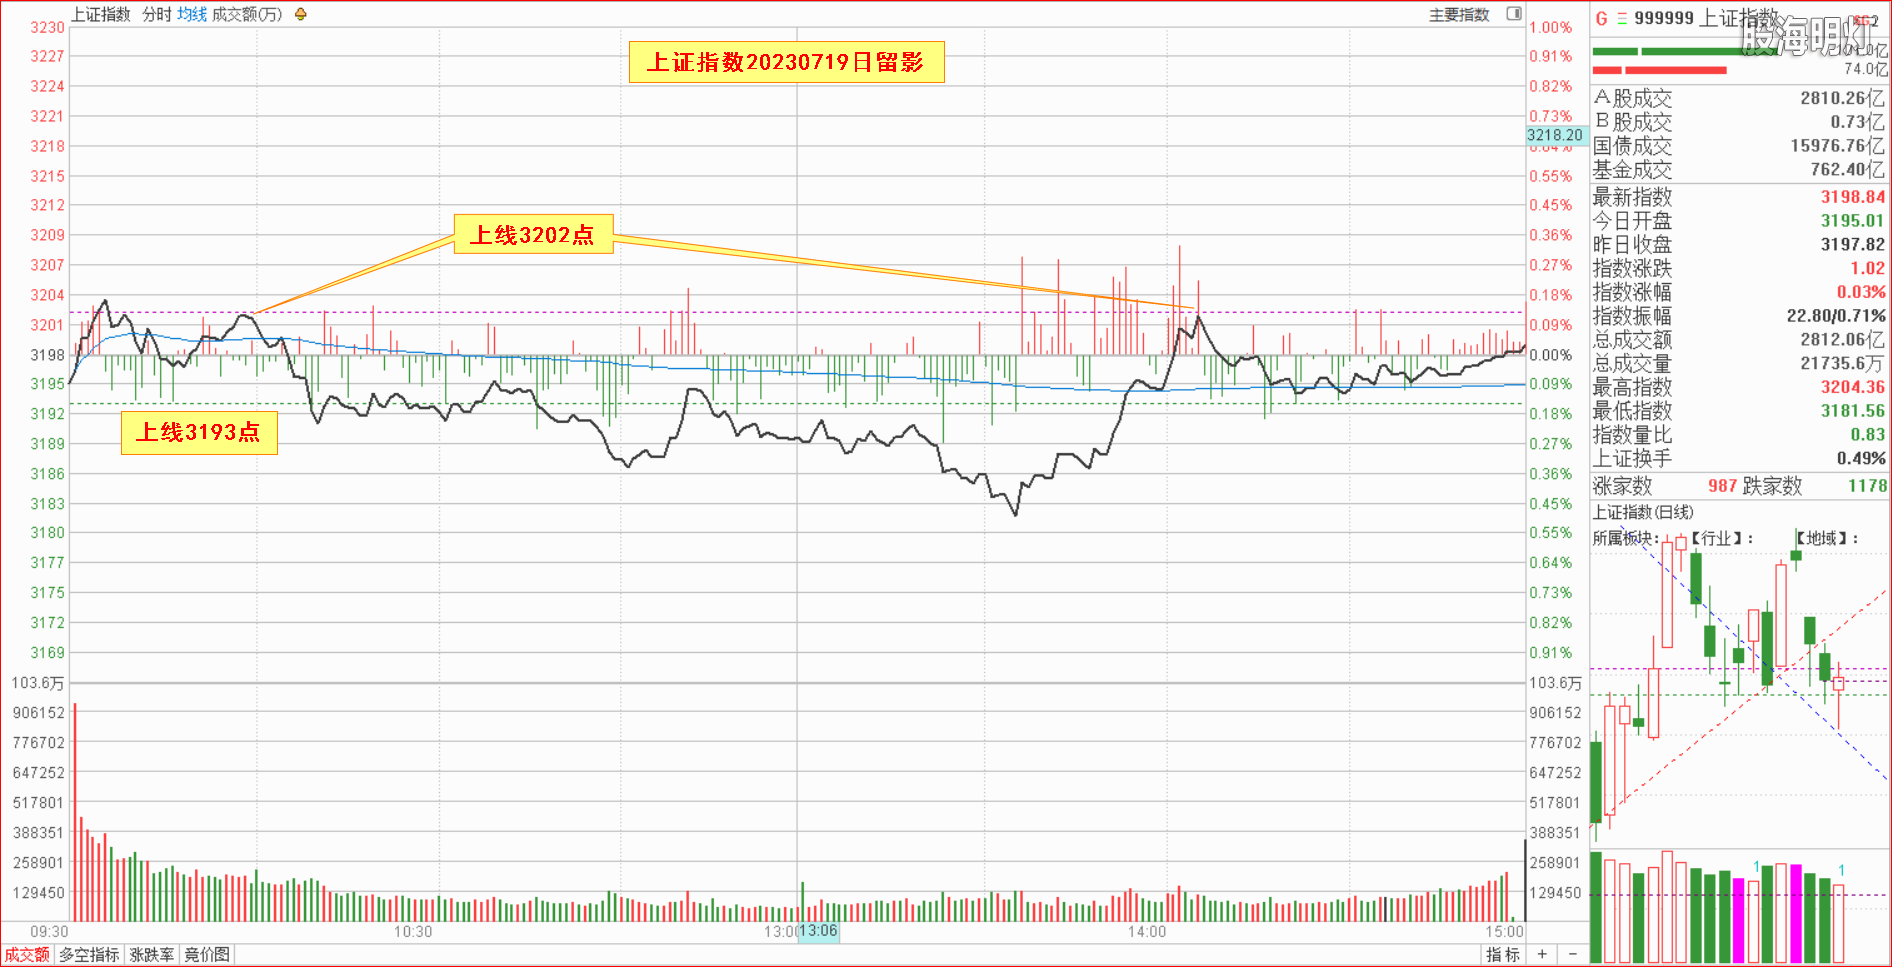
Task: Click the 上证指数(日线) mini chart title
Action: point(1643,512)
